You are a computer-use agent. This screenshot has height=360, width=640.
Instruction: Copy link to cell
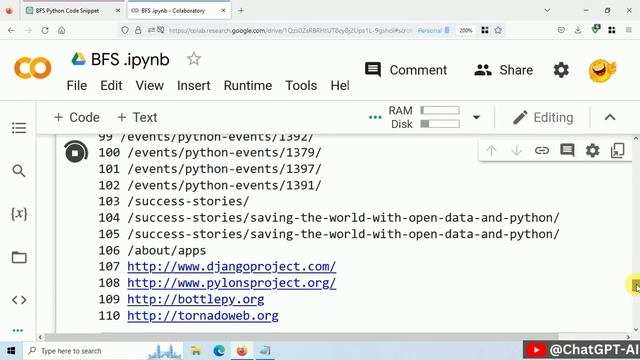542,151
